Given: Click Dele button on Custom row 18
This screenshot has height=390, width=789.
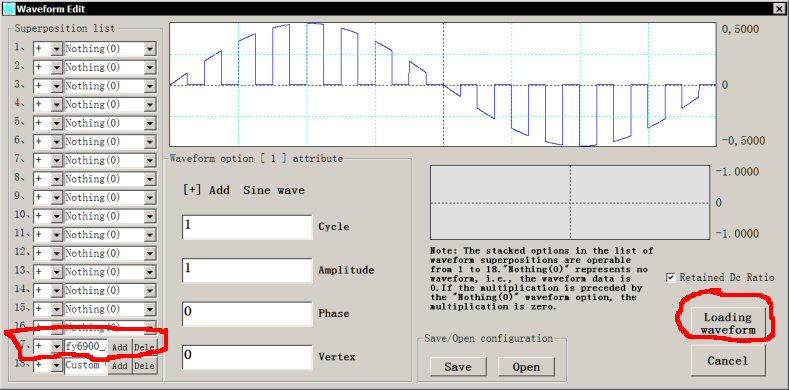Looking at the screenshot, I should (x=144, y=366).
